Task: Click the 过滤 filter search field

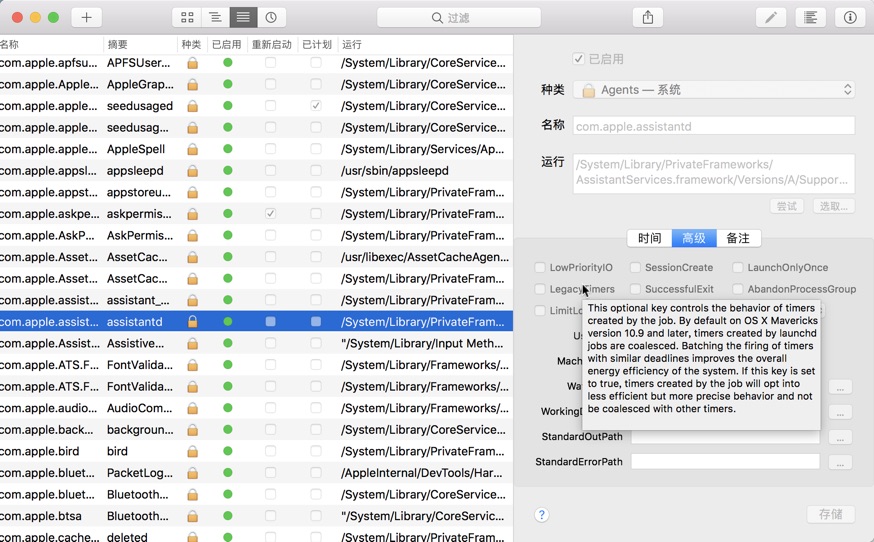Action: 459,18
